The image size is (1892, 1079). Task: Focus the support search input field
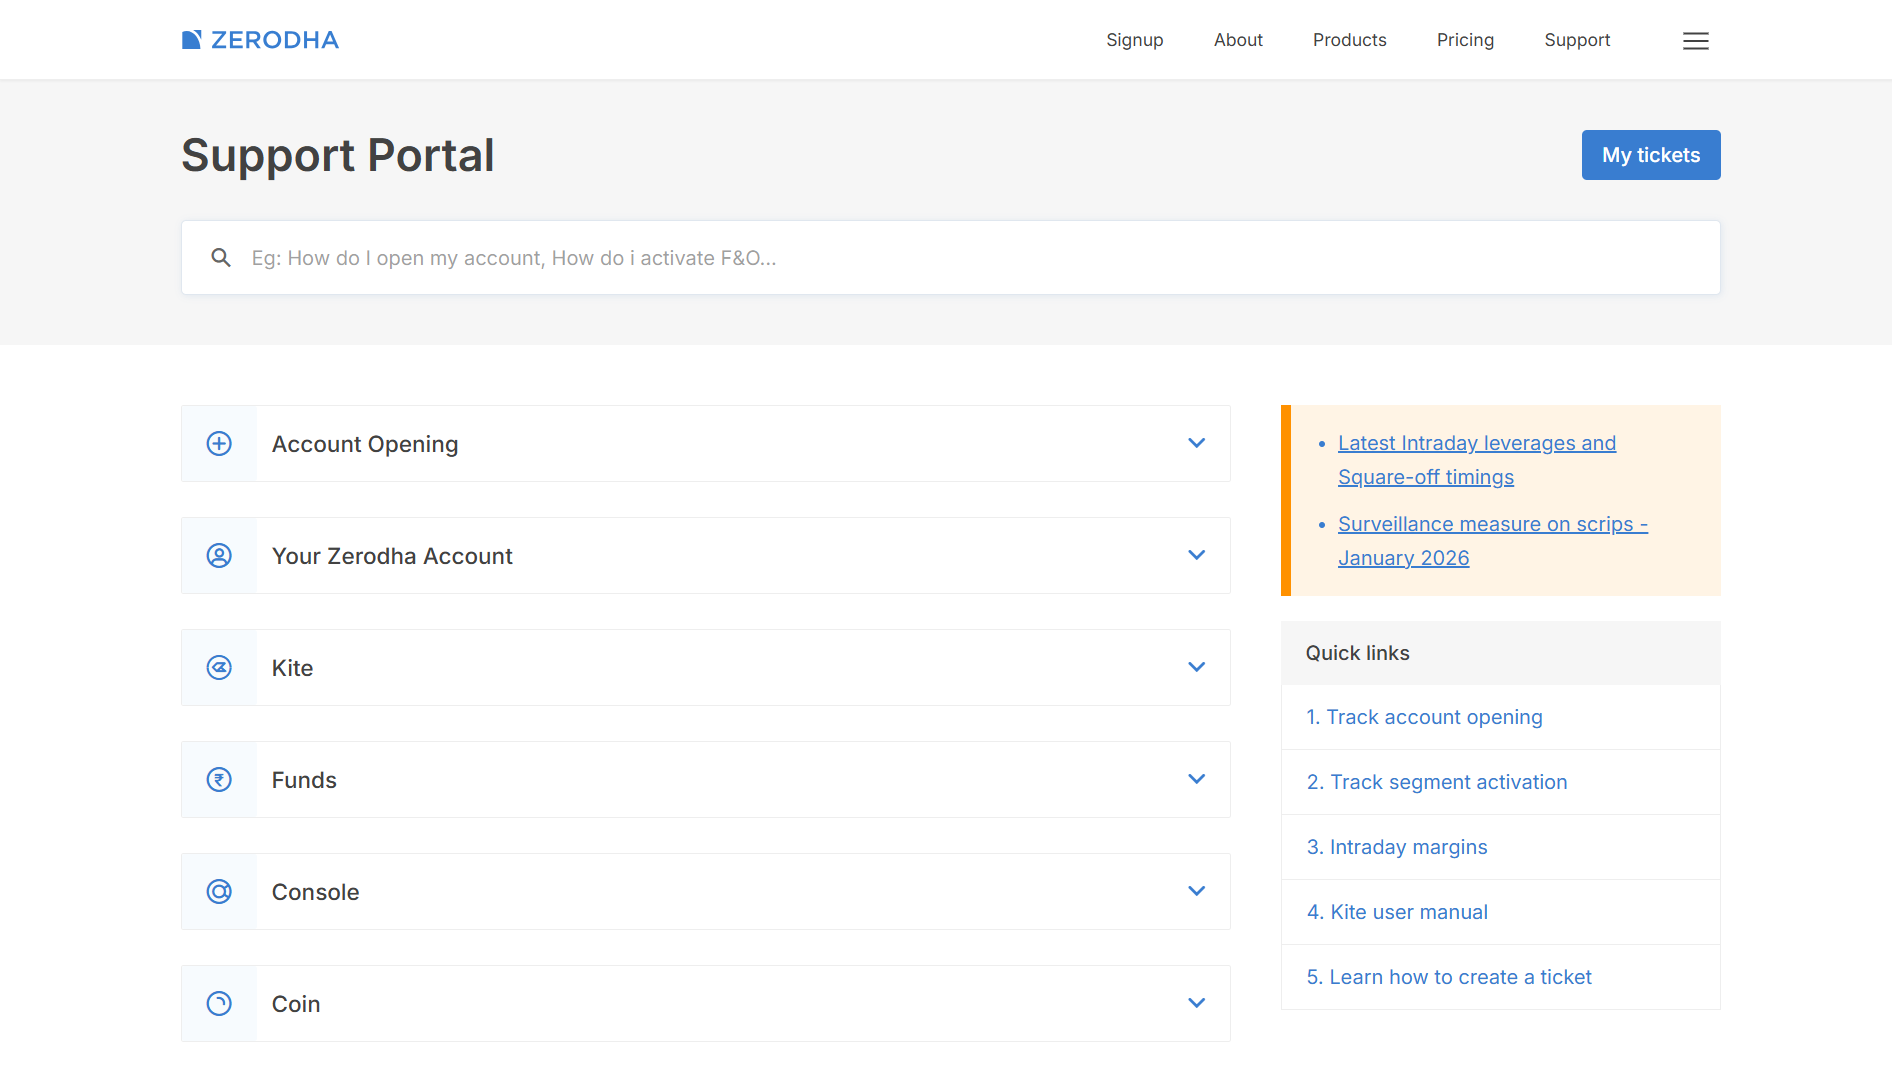(951, 258)
